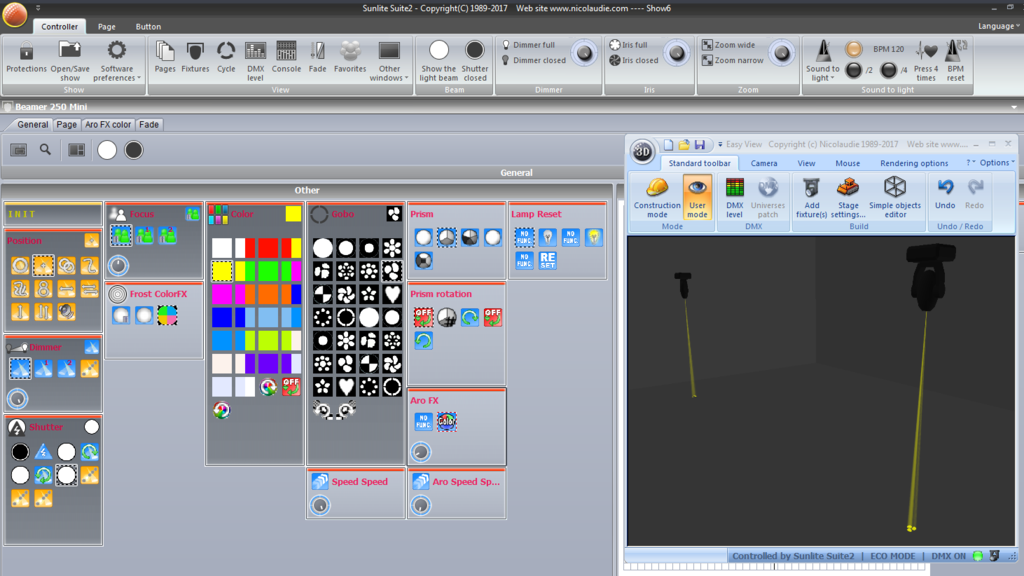
Task: Open the Fade view icon
Action: (317, 51)
